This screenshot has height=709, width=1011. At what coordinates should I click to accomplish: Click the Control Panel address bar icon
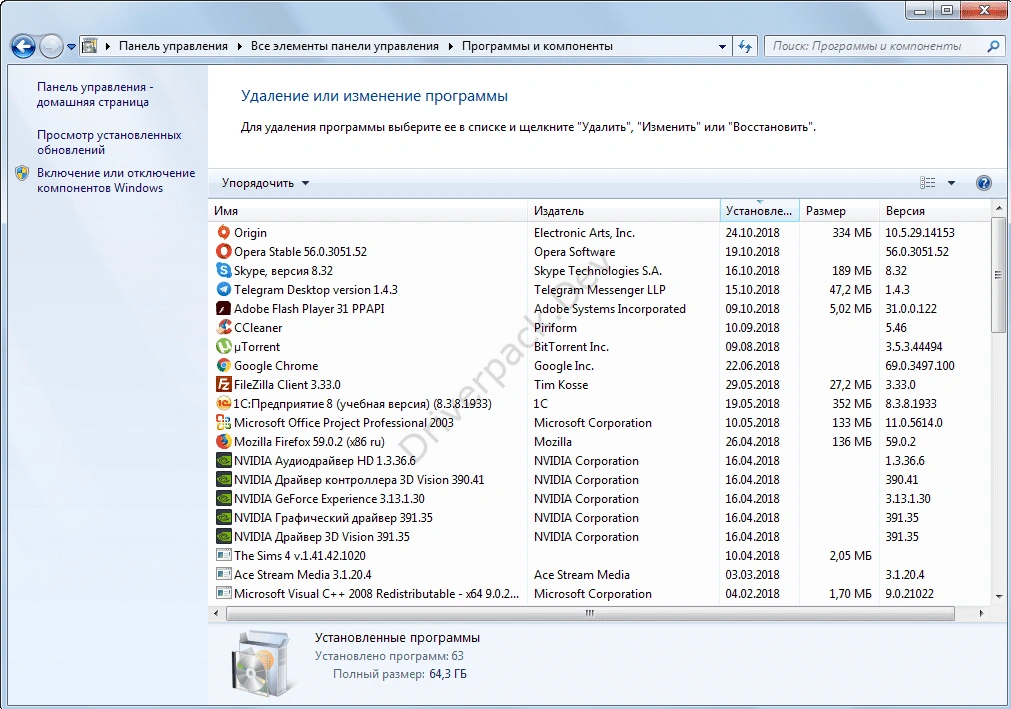tap(90, 46)
